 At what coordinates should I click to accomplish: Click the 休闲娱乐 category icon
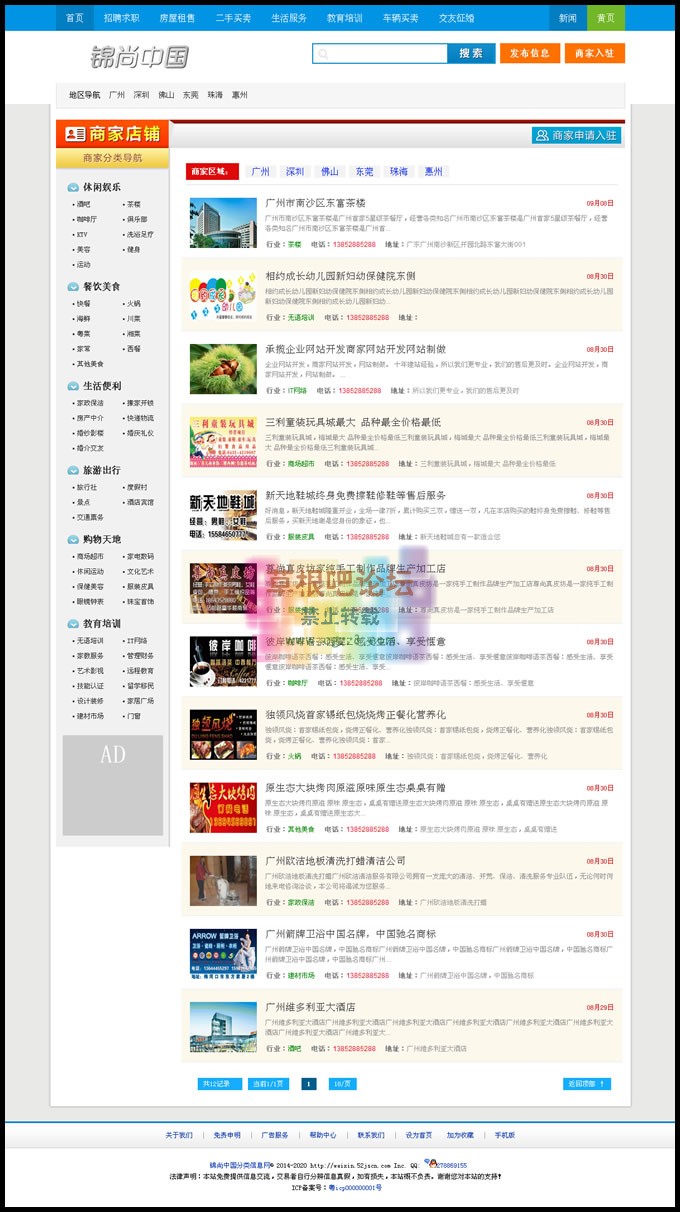73,187
